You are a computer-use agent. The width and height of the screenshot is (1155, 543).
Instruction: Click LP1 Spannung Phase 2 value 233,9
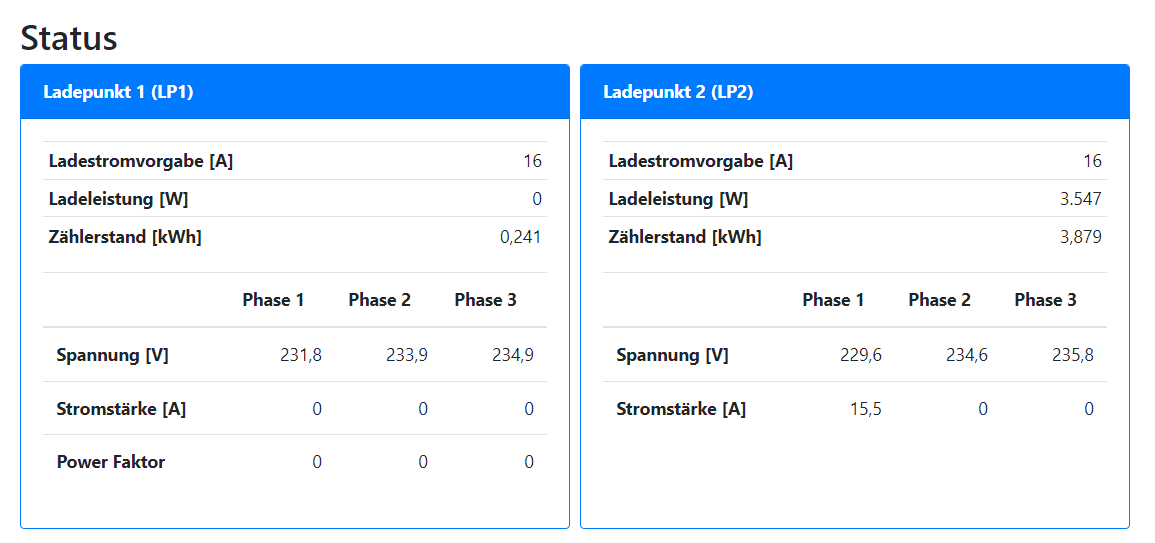(406, 355)
